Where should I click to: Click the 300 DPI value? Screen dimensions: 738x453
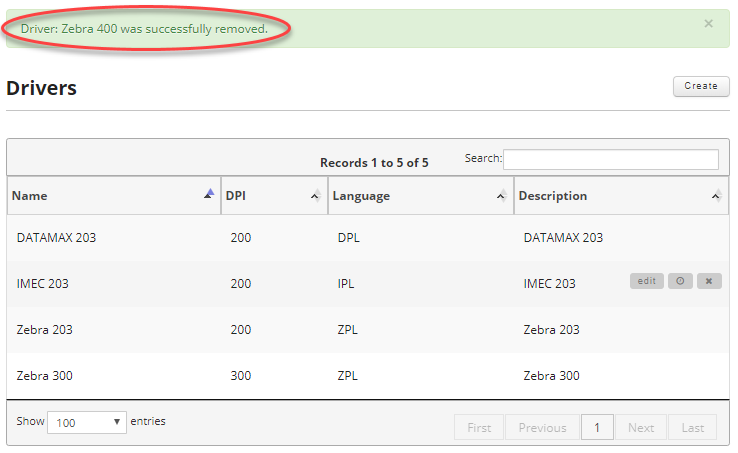pos(241,376)
